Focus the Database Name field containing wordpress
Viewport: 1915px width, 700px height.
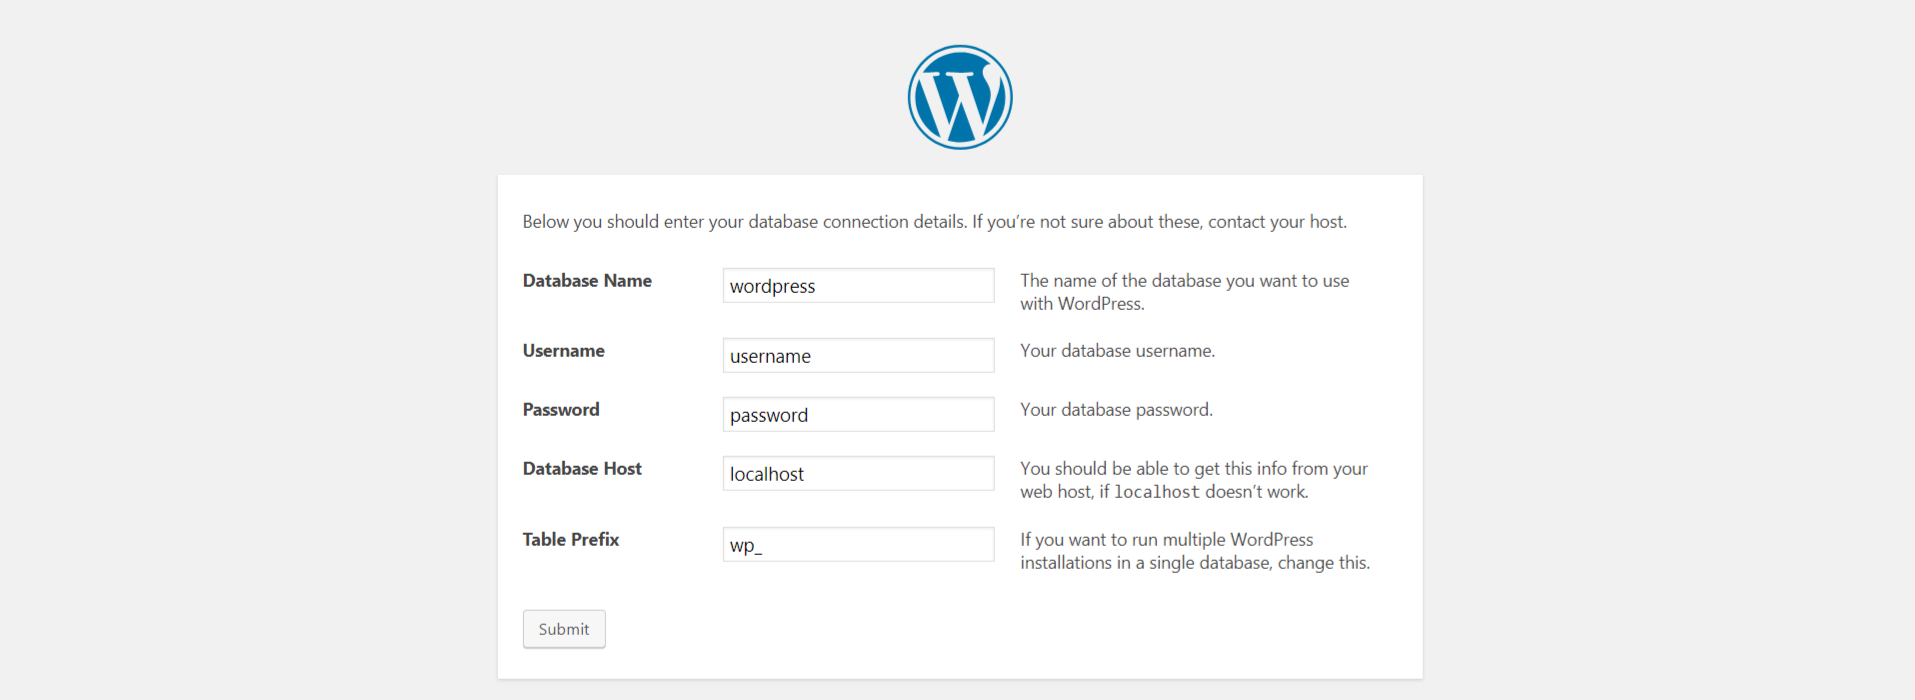858,285
